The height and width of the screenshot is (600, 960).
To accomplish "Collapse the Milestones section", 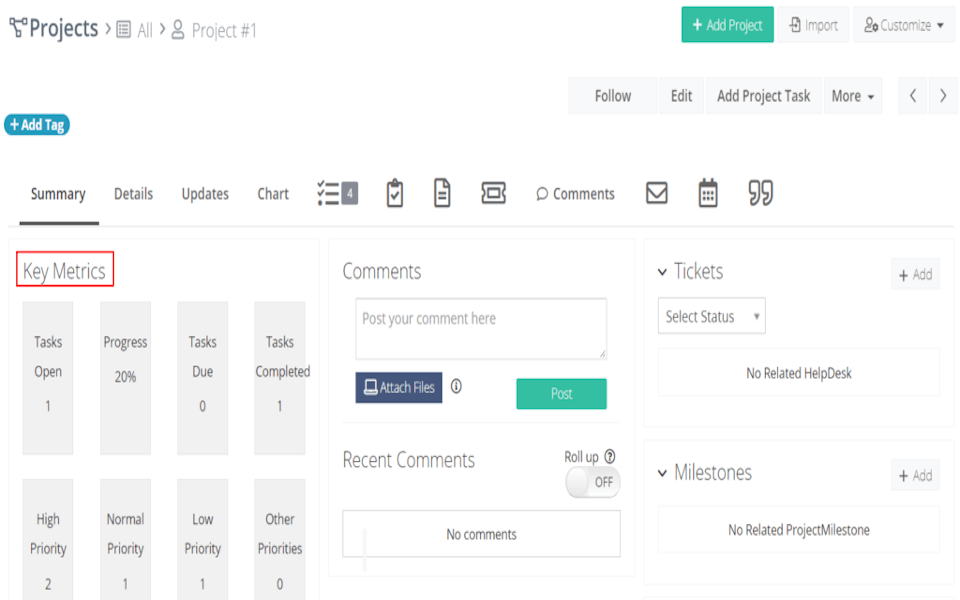I will coord(662,473).
